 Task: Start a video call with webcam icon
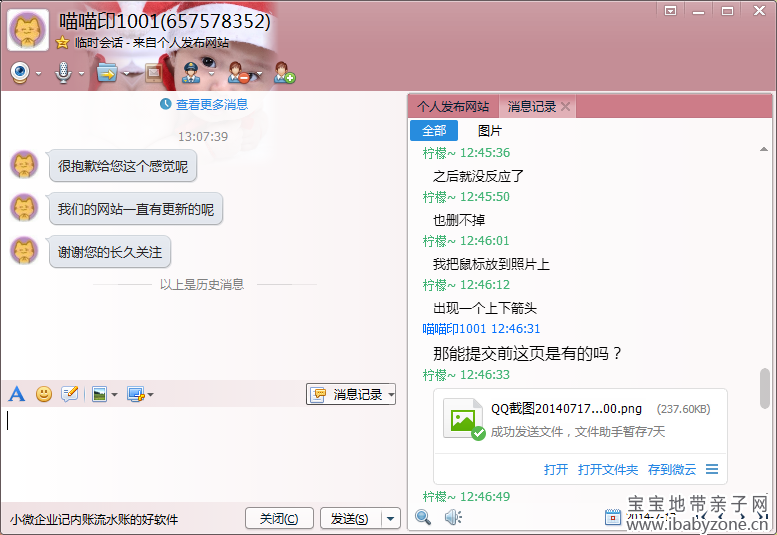pos(19,72)
